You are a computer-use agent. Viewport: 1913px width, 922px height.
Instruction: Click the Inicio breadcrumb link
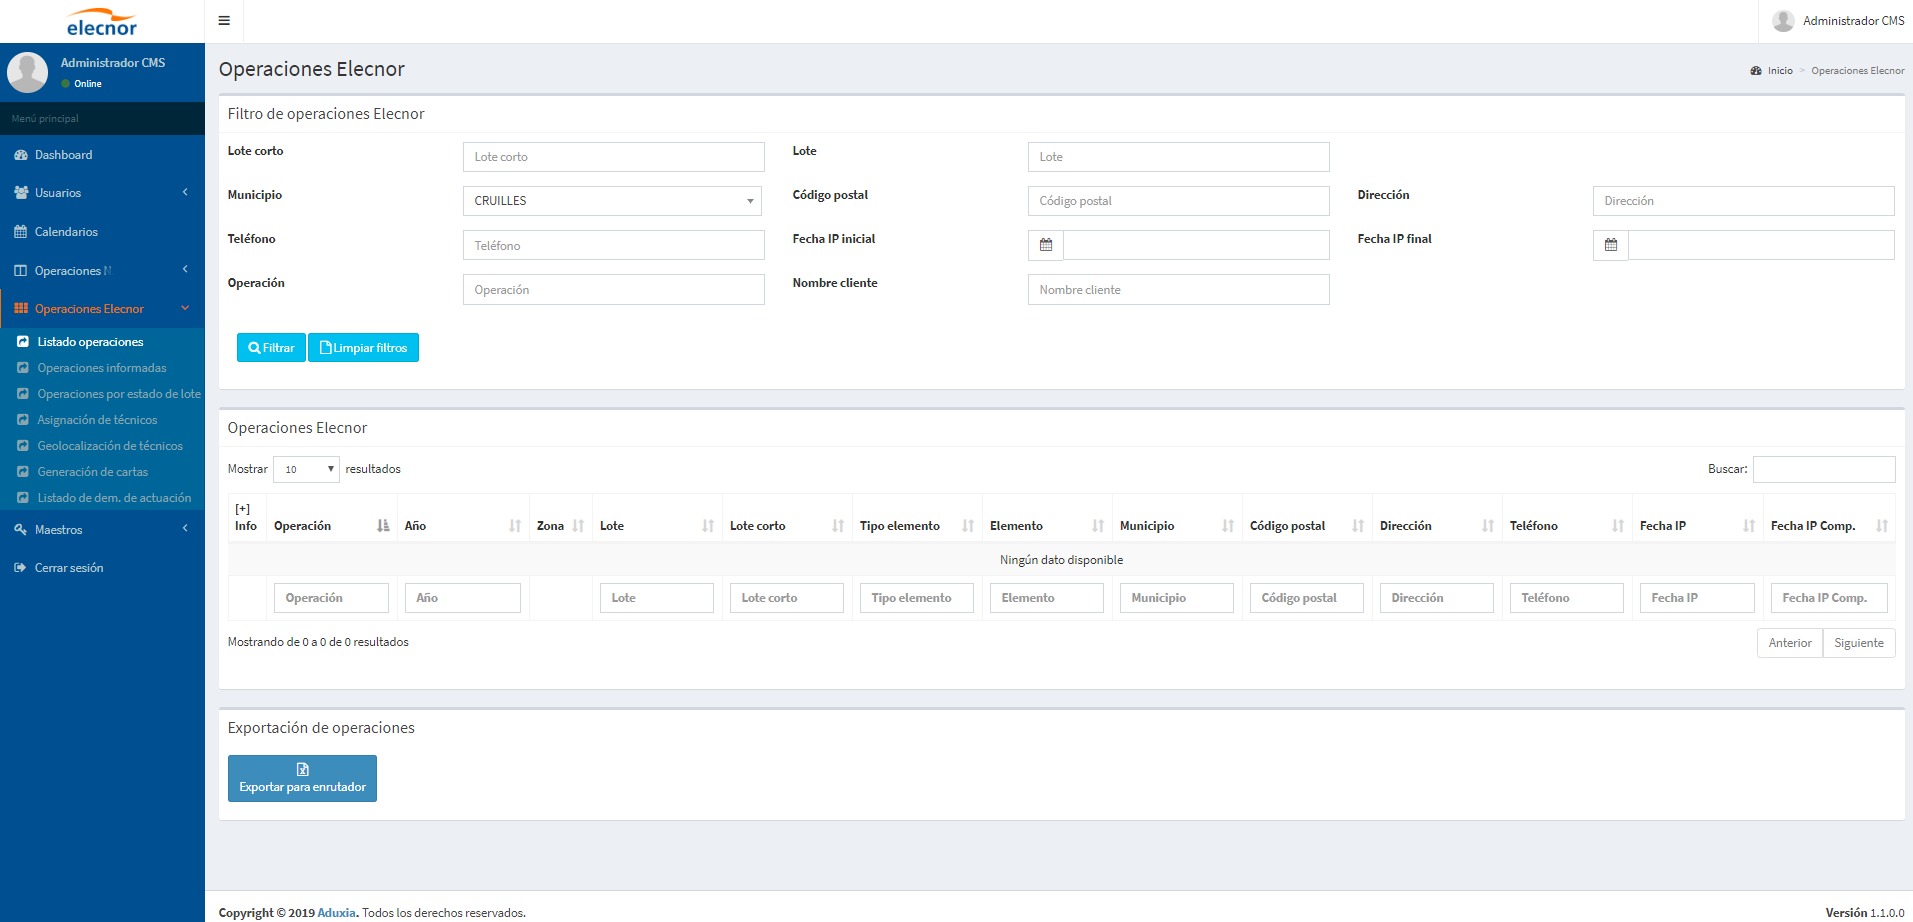[x=1780, y=71]
